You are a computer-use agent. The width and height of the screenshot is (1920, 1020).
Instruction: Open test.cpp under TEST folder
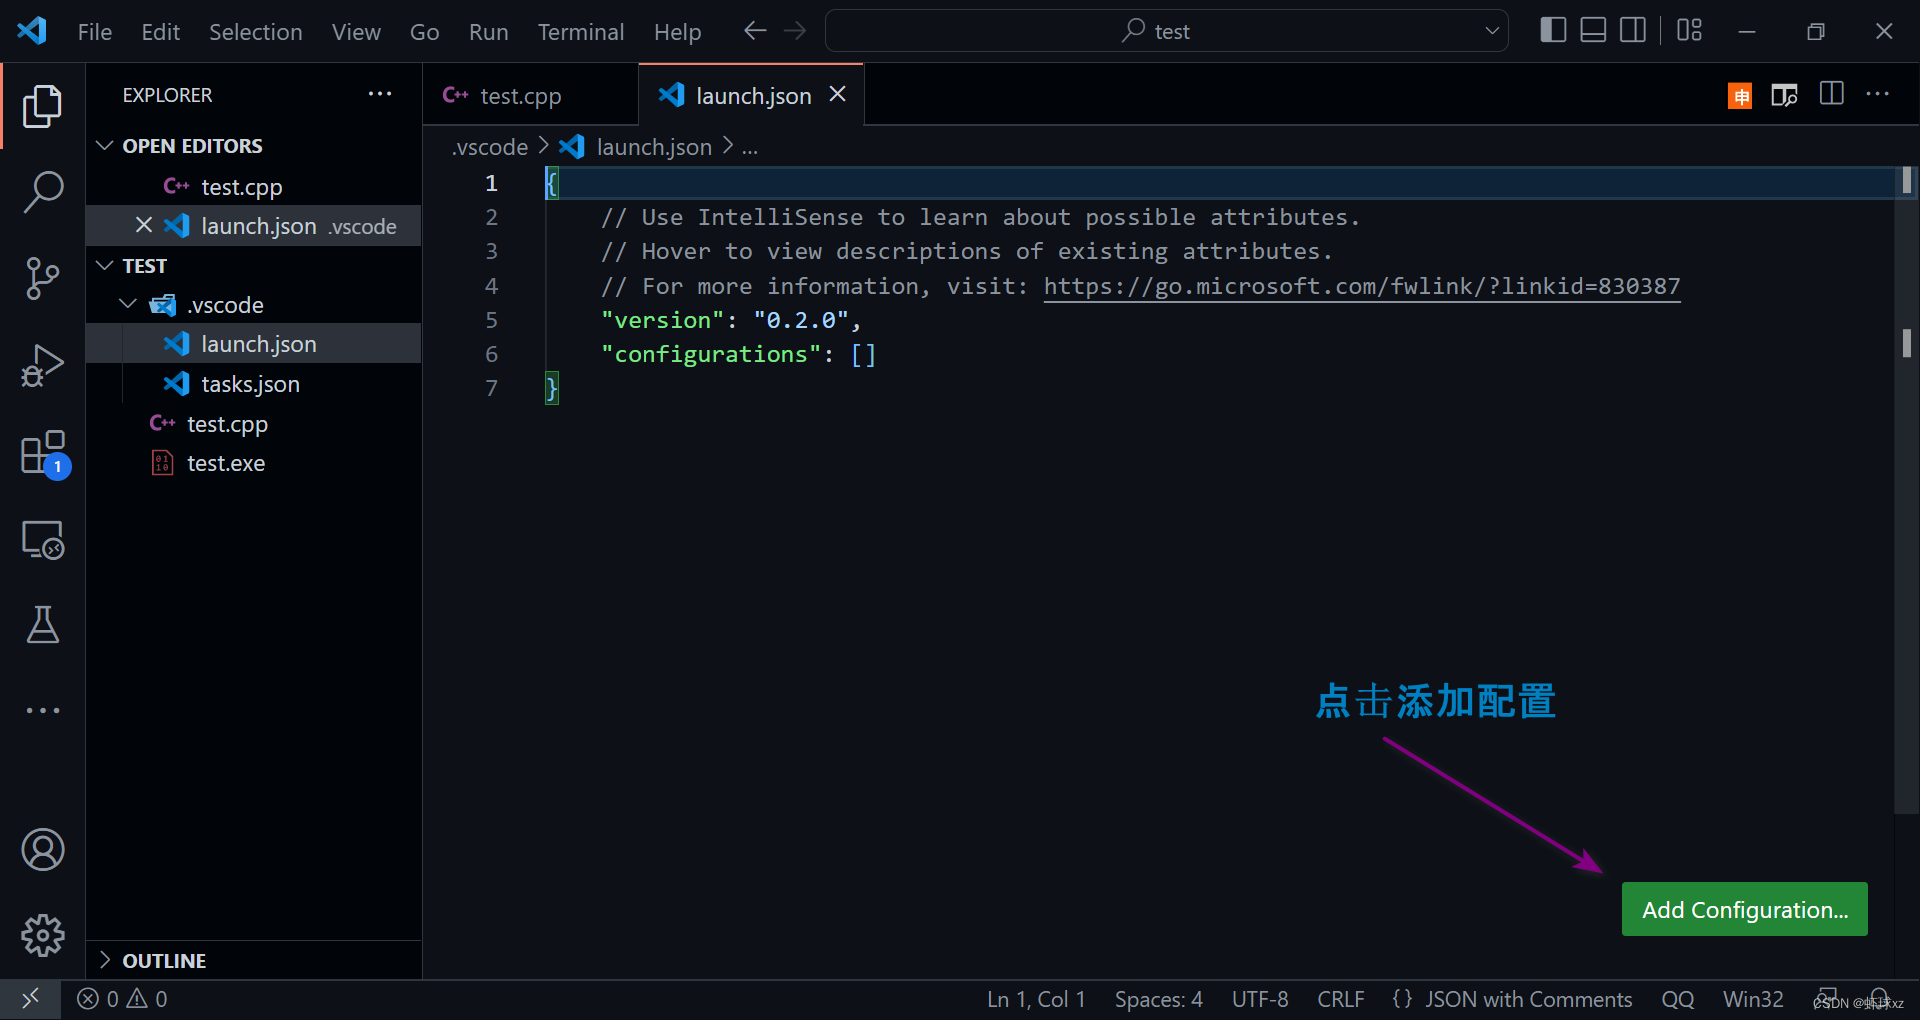(253, 423)
